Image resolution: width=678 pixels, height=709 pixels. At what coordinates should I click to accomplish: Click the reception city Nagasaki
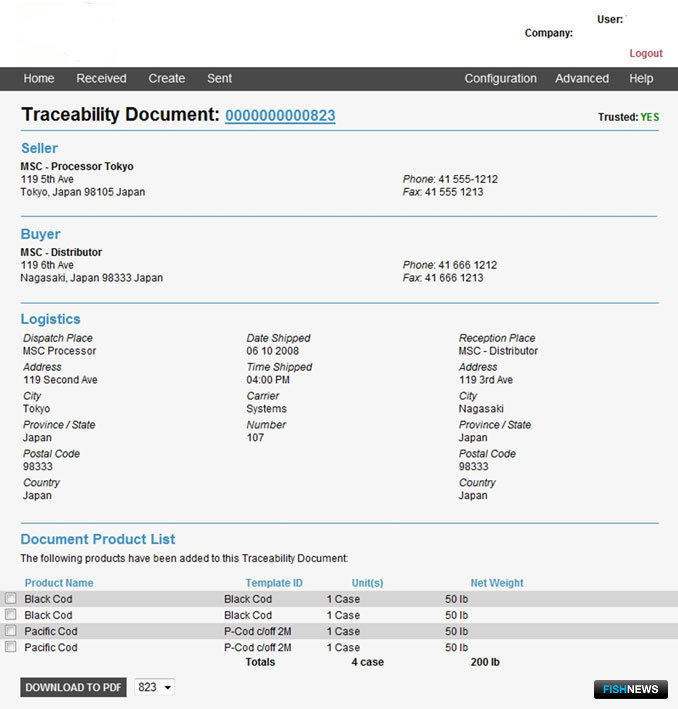coord(481,409)
